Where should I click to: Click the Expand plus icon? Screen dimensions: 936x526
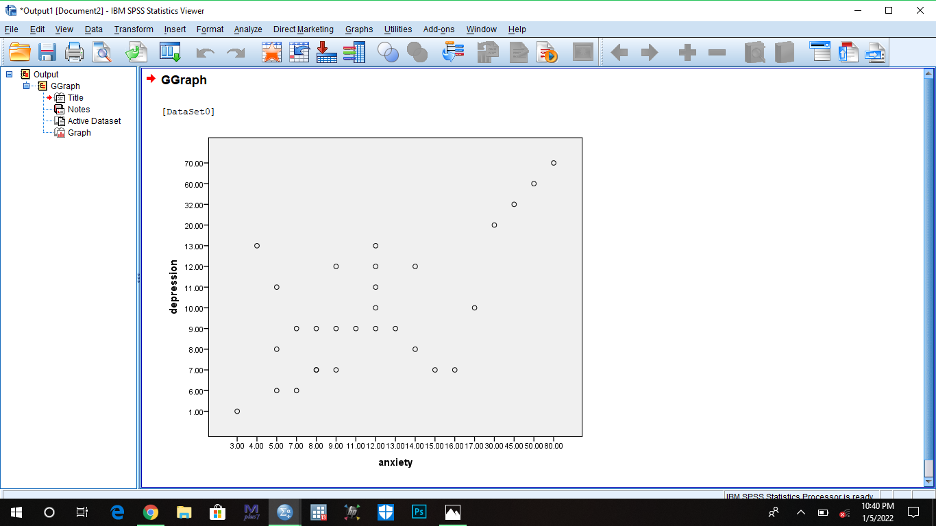point(687,53)
